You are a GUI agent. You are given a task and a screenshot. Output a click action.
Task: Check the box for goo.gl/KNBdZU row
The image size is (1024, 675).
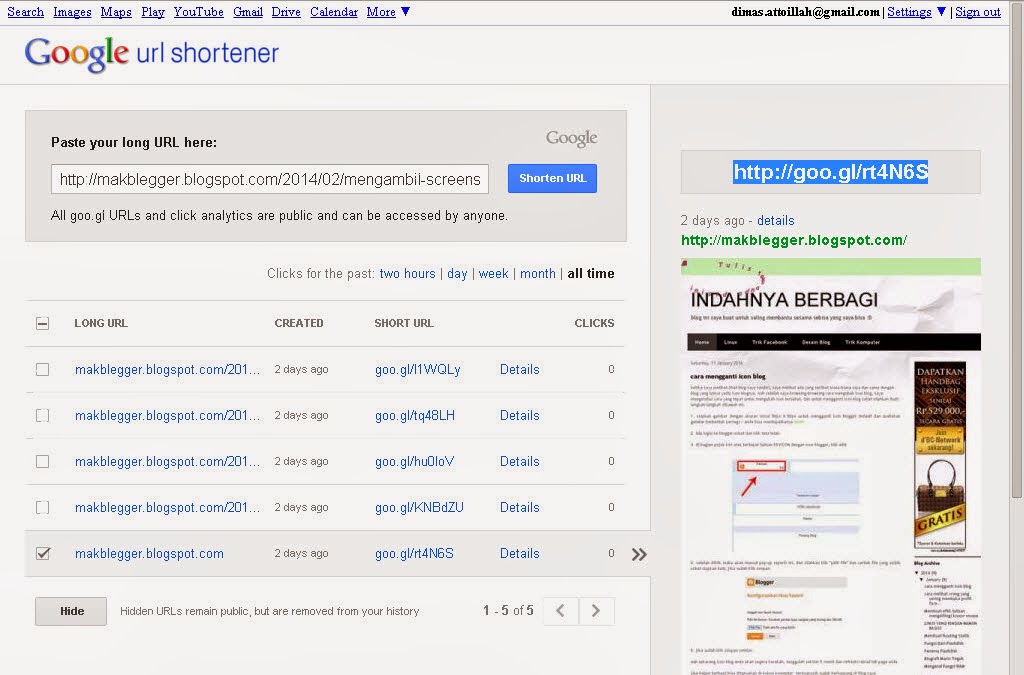coord(42,507)
